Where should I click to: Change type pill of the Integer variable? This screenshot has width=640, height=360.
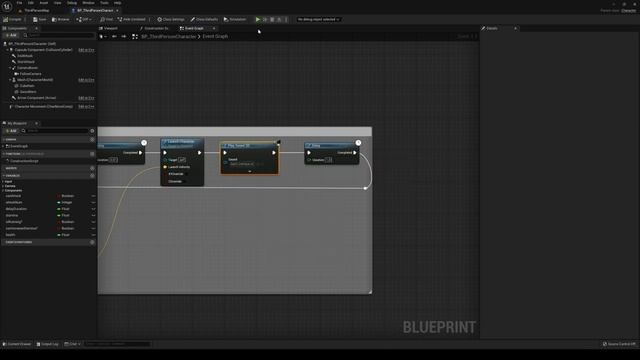click(64, 202)
